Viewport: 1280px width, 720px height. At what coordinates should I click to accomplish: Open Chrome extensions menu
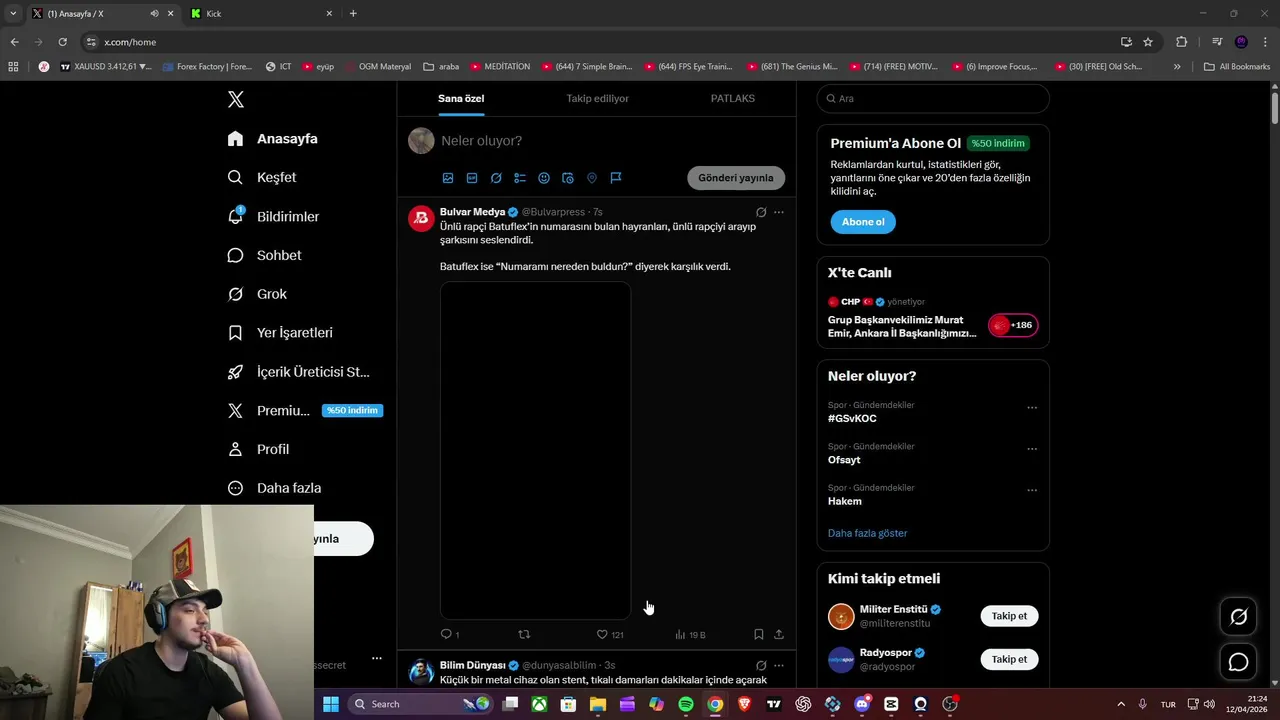[x=1181, y=42]
